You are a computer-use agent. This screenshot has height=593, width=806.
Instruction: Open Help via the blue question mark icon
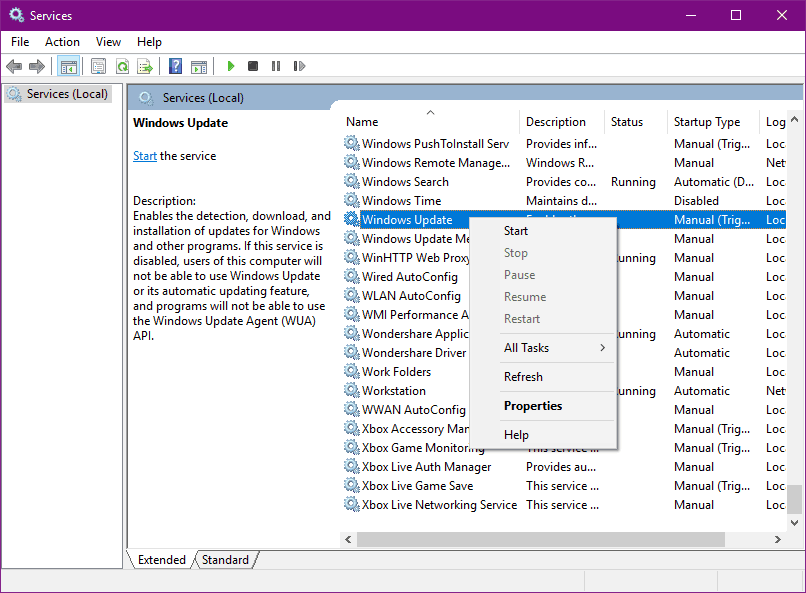(175, 66)
